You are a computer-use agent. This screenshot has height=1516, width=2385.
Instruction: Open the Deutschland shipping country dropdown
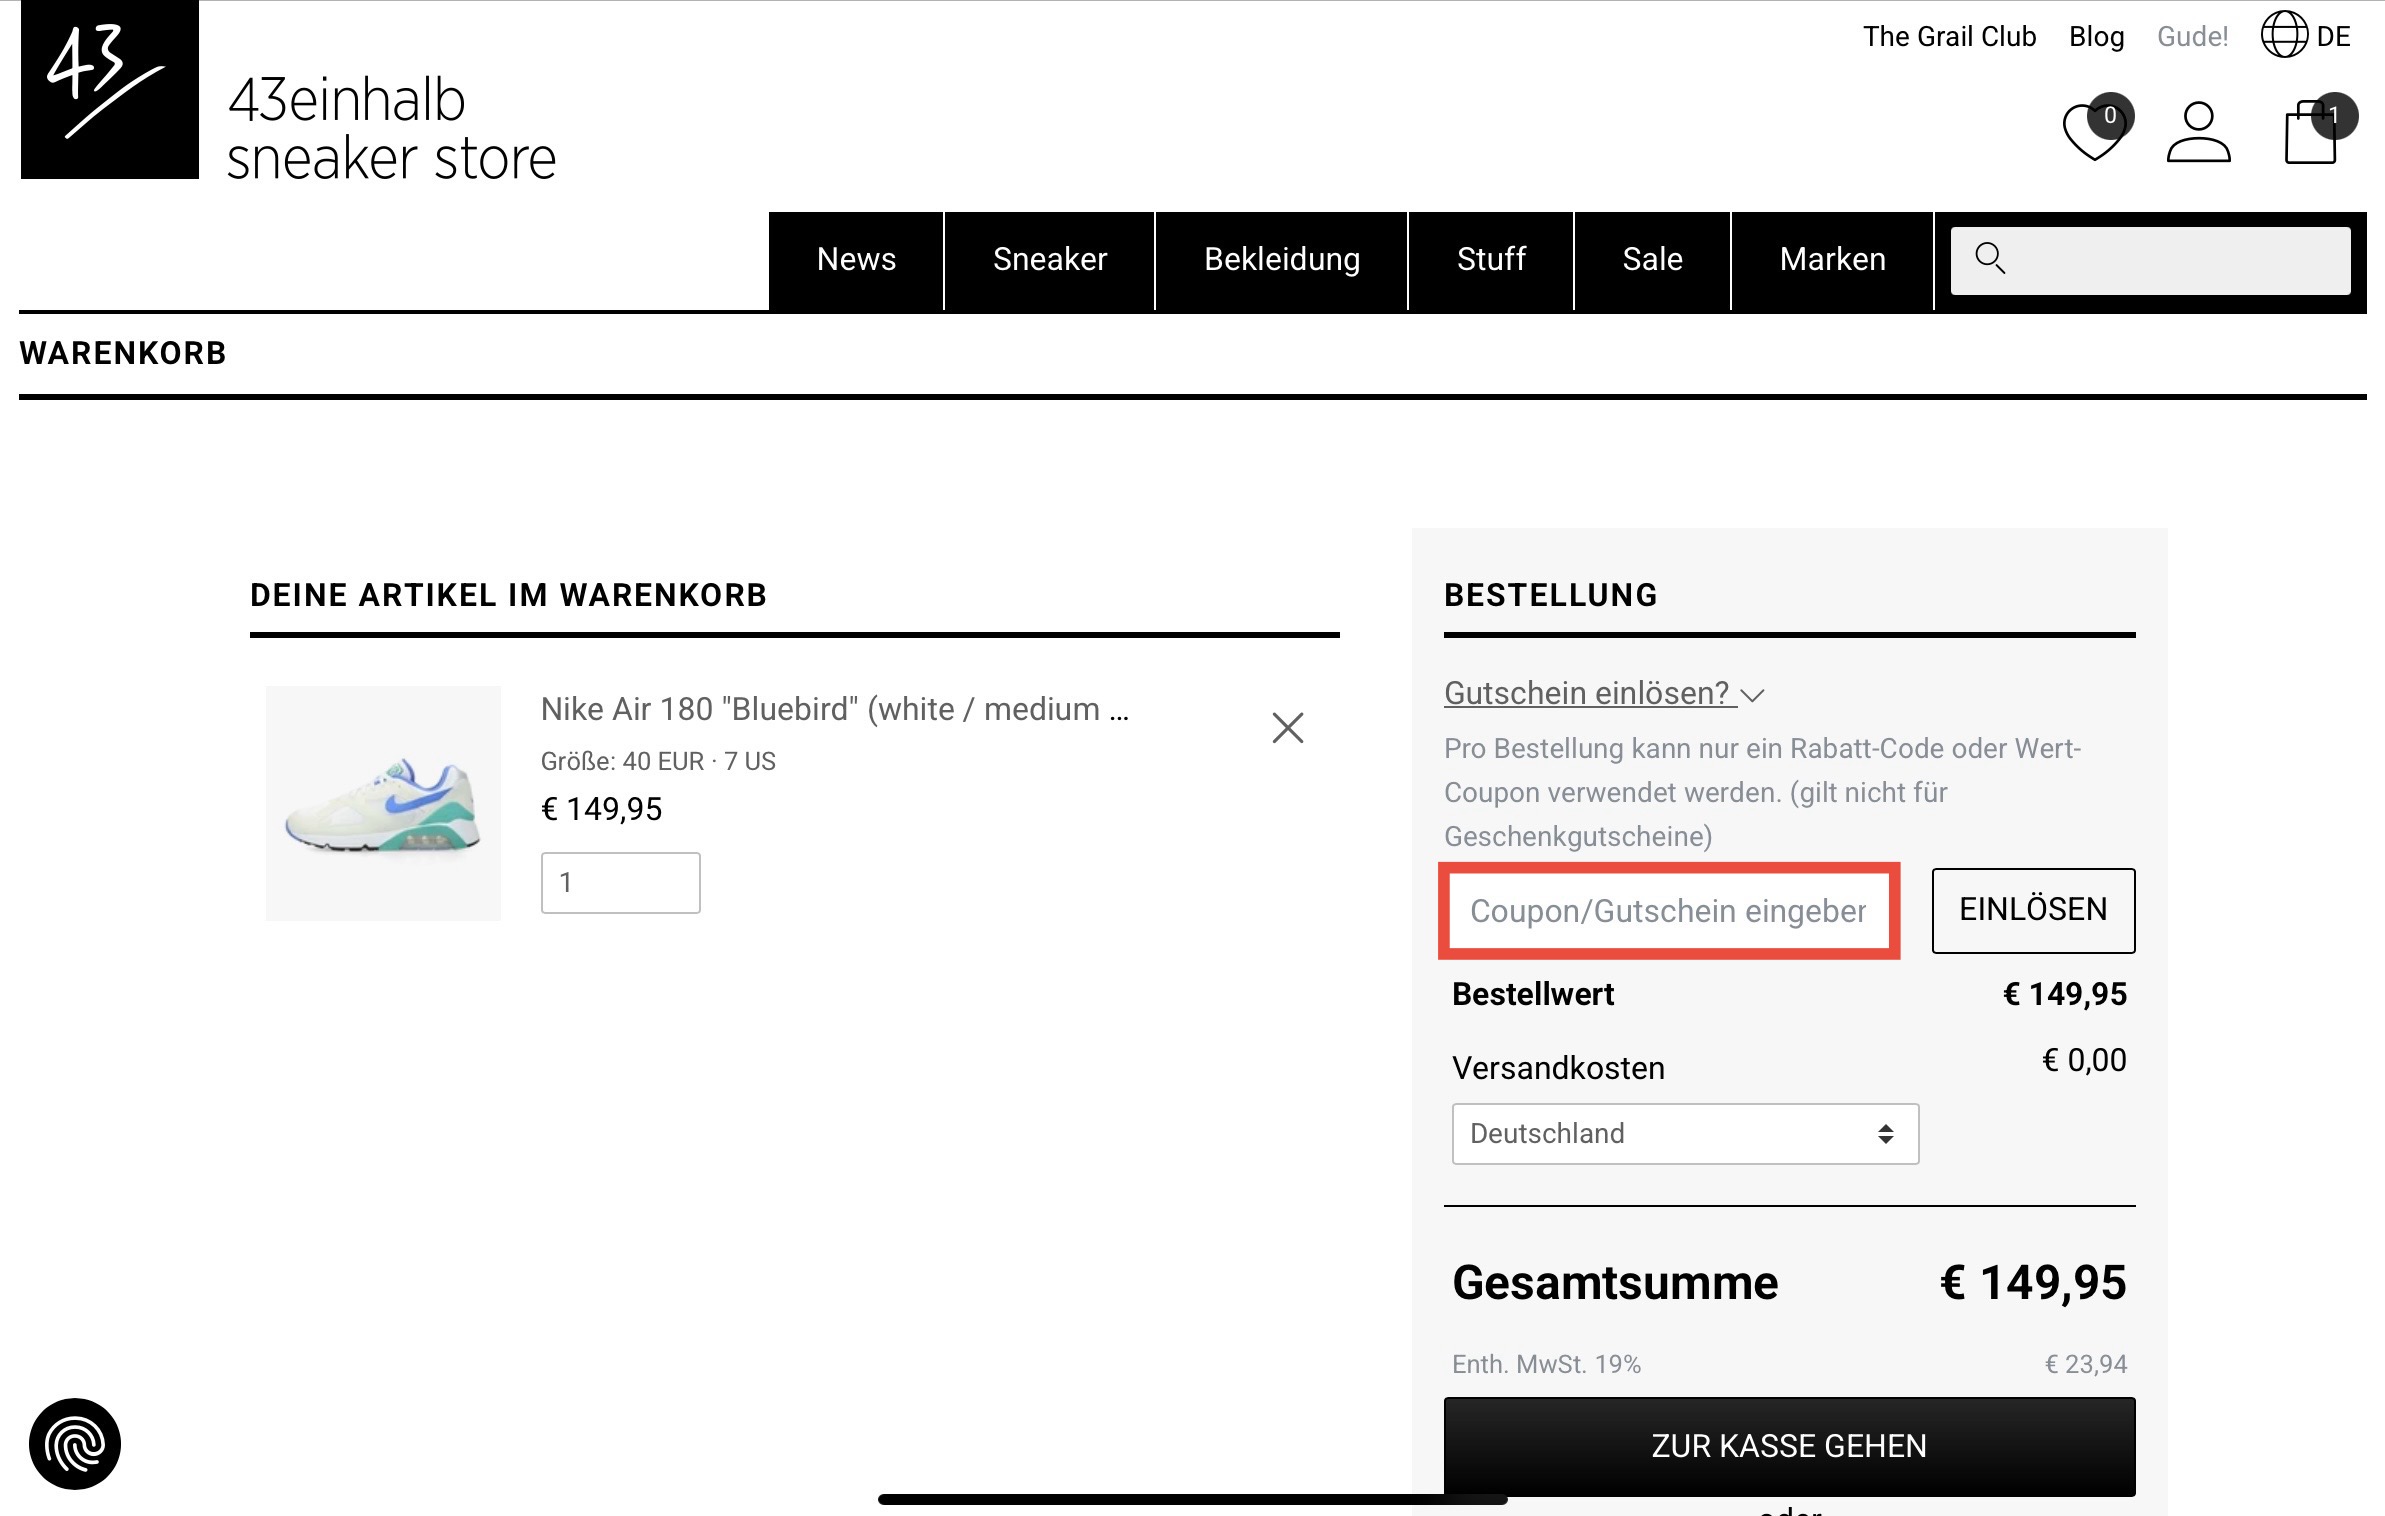coord(1685,1134)
